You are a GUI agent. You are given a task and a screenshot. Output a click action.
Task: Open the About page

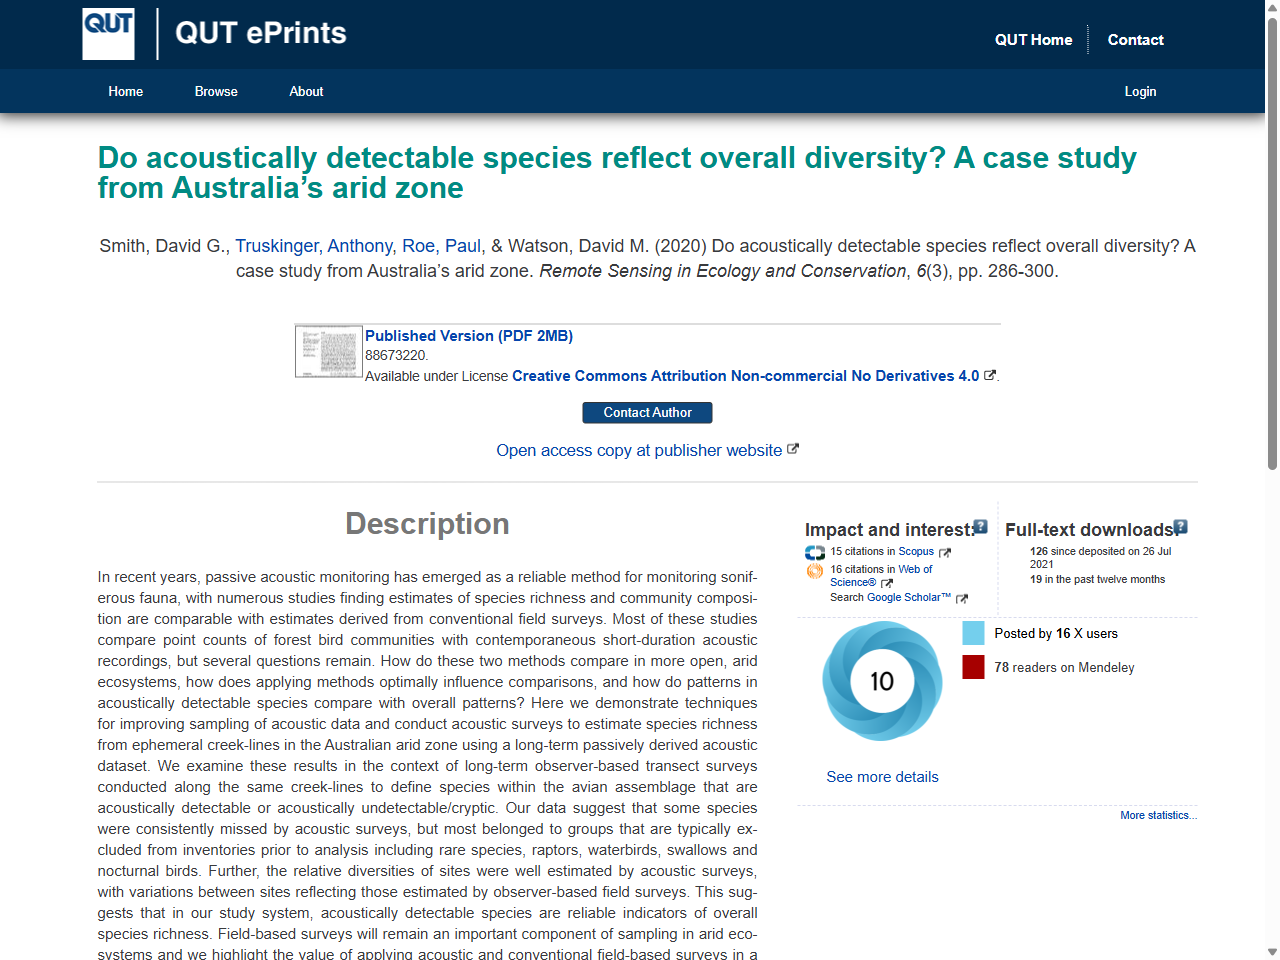coord(306,91)
